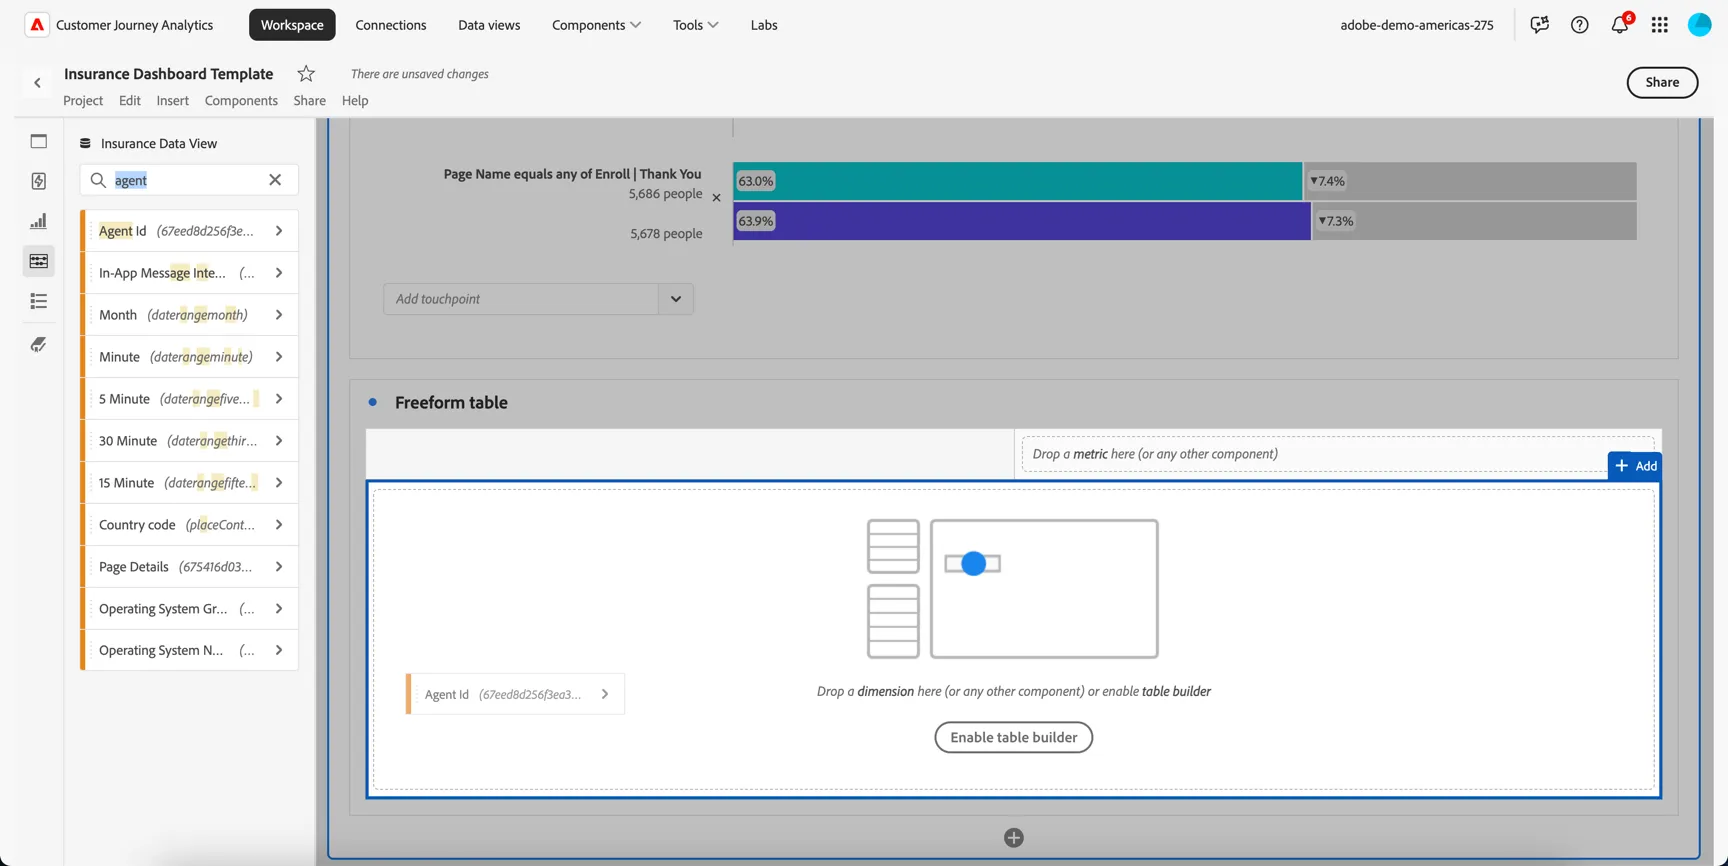Expand the Country code component
1728x866 pixels.
coord(279,525)
